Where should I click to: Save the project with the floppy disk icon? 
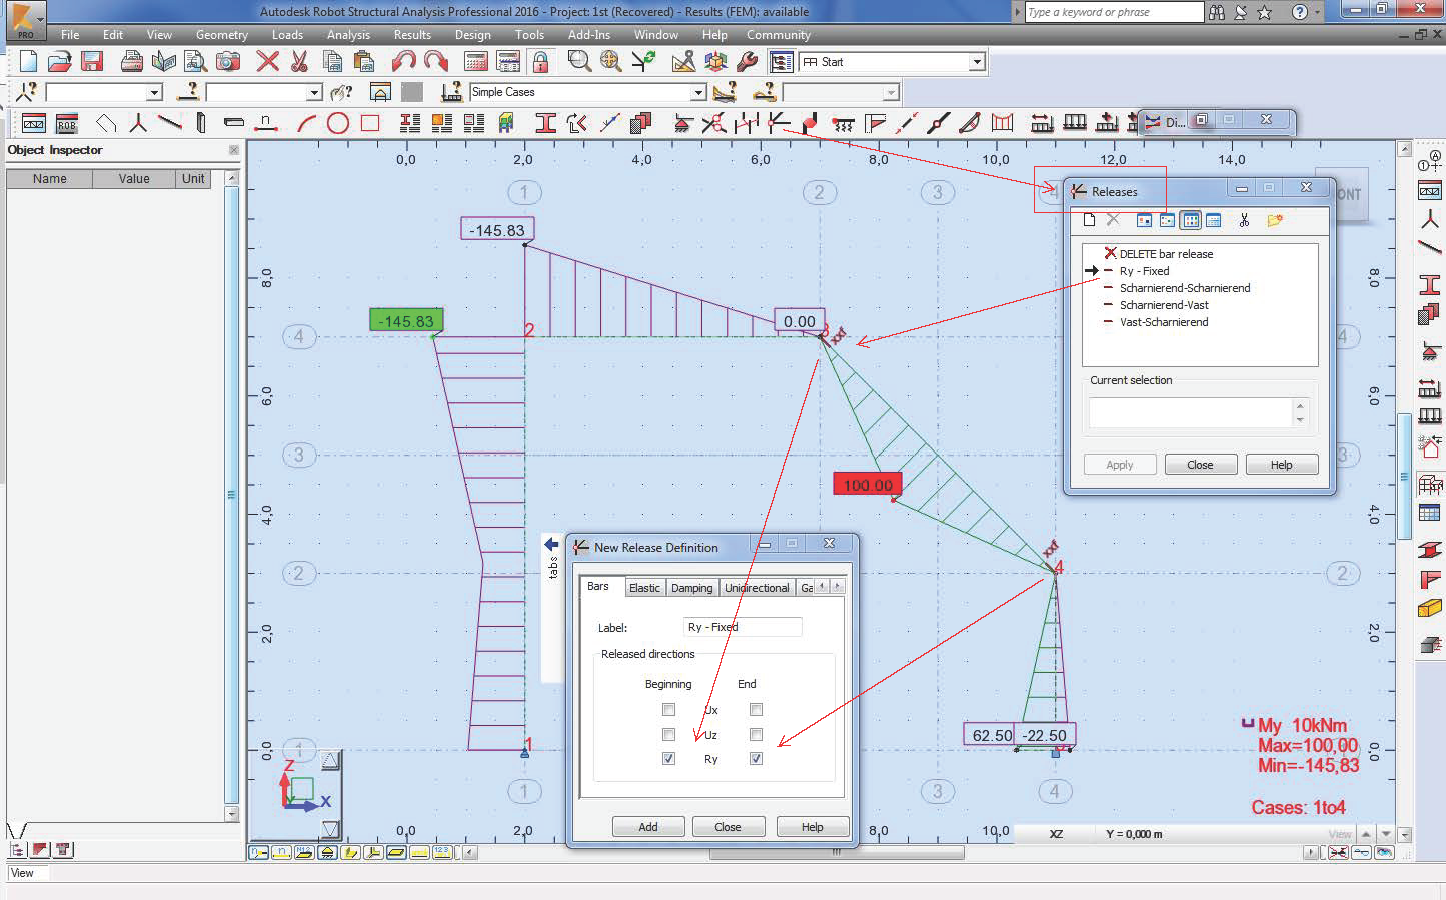click(x=92, y=62)
